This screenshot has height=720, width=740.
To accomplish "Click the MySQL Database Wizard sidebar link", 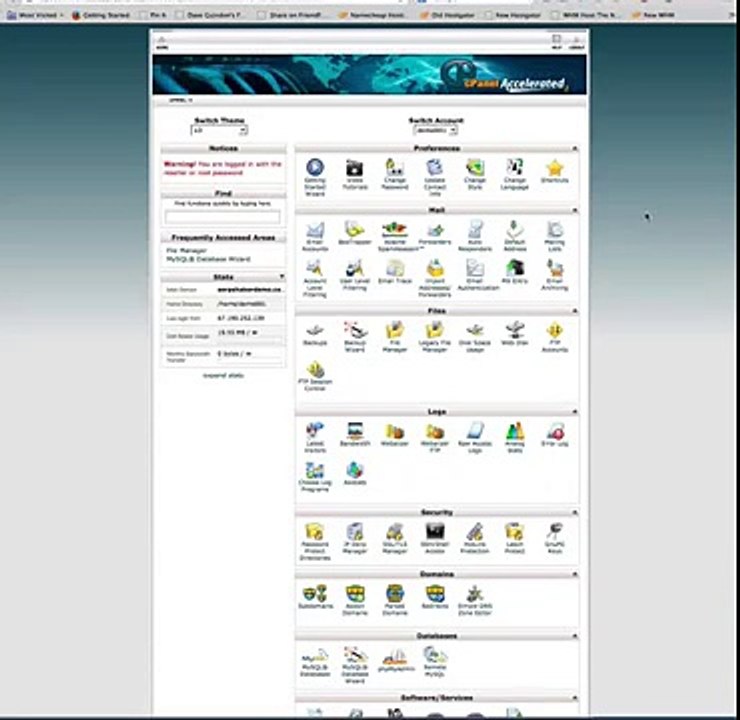I will (x=208, y=259).
